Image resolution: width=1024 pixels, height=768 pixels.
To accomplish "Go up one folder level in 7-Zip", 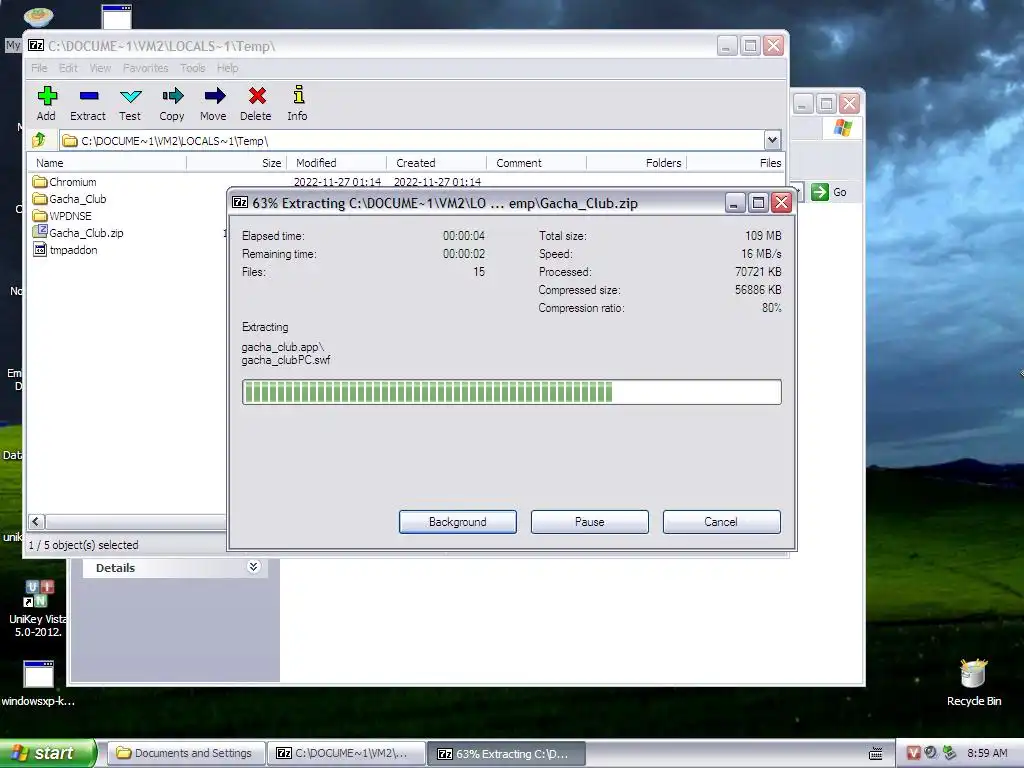I will pyautogui.click(x=39, y=140).
